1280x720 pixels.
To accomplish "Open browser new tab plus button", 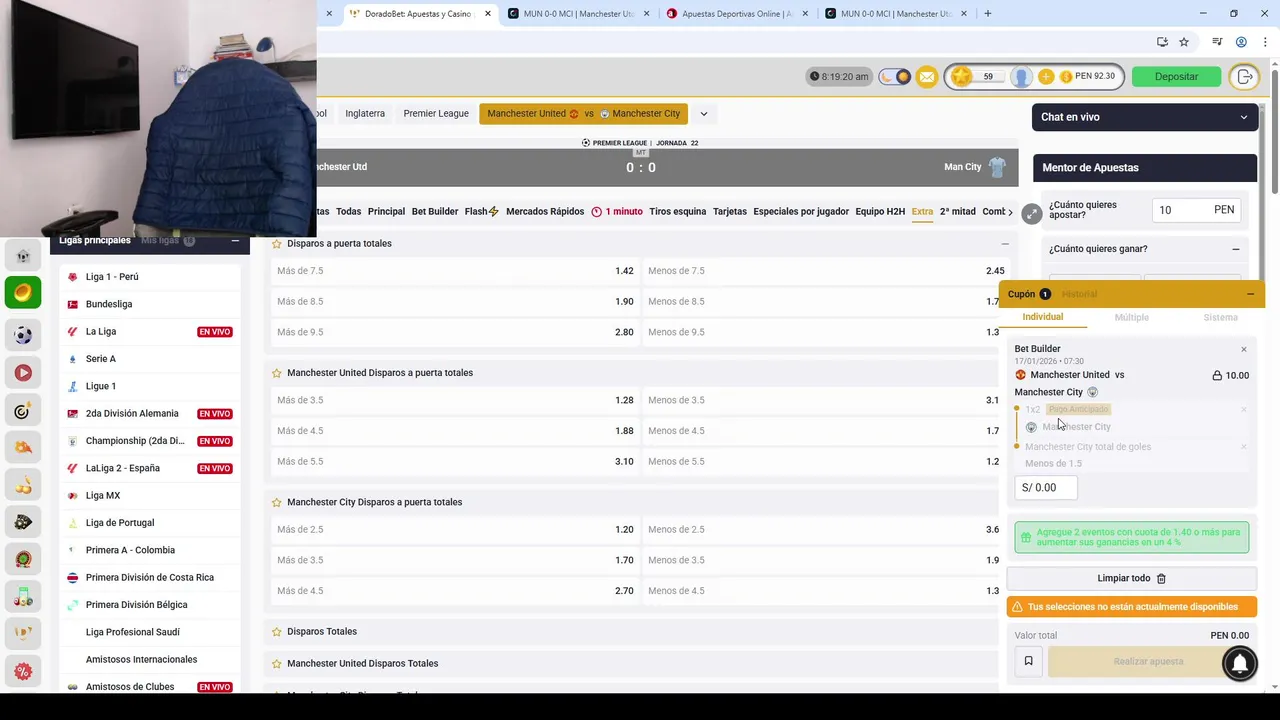I will (987, 14).
